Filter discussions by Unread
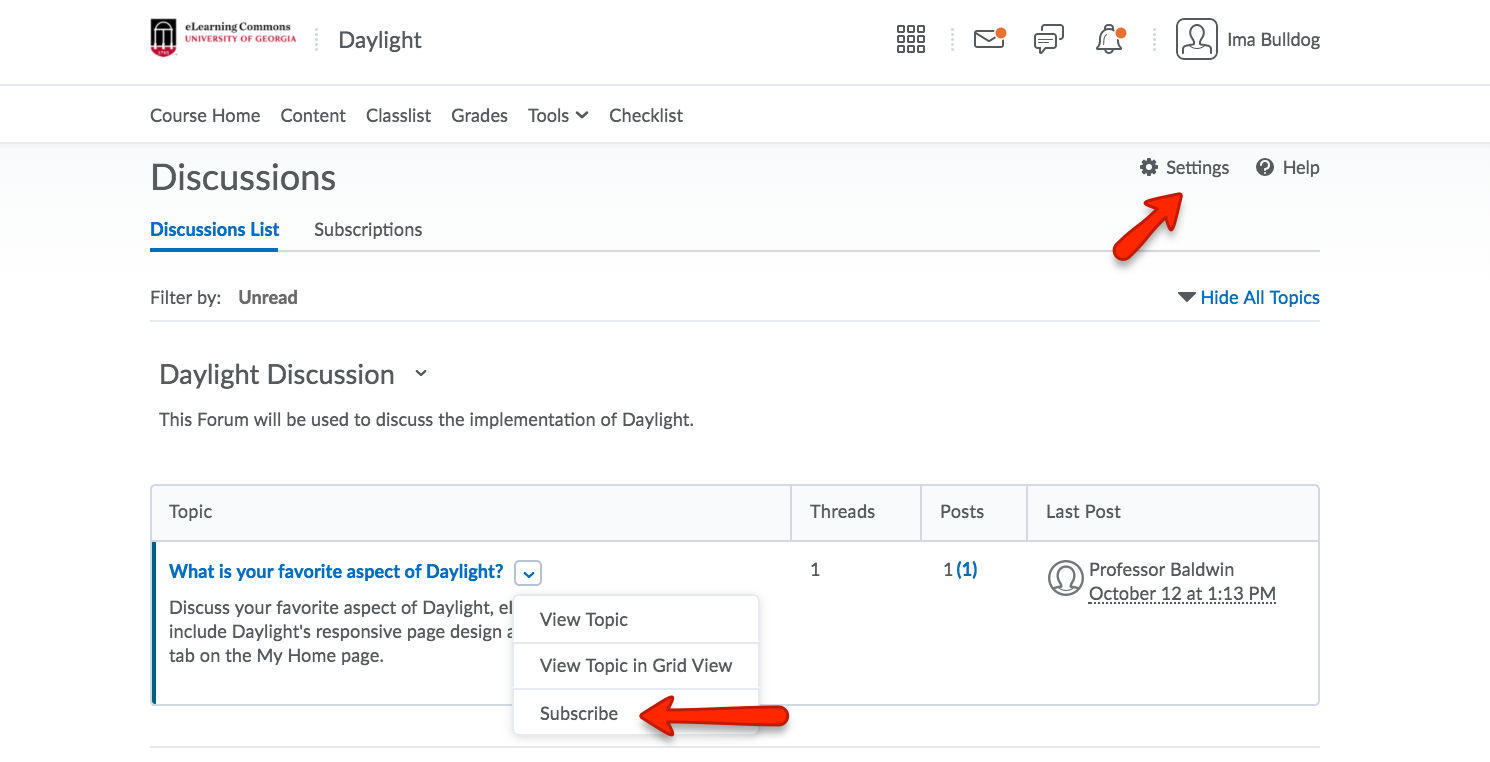The image size is (1490, 762). 268,297
